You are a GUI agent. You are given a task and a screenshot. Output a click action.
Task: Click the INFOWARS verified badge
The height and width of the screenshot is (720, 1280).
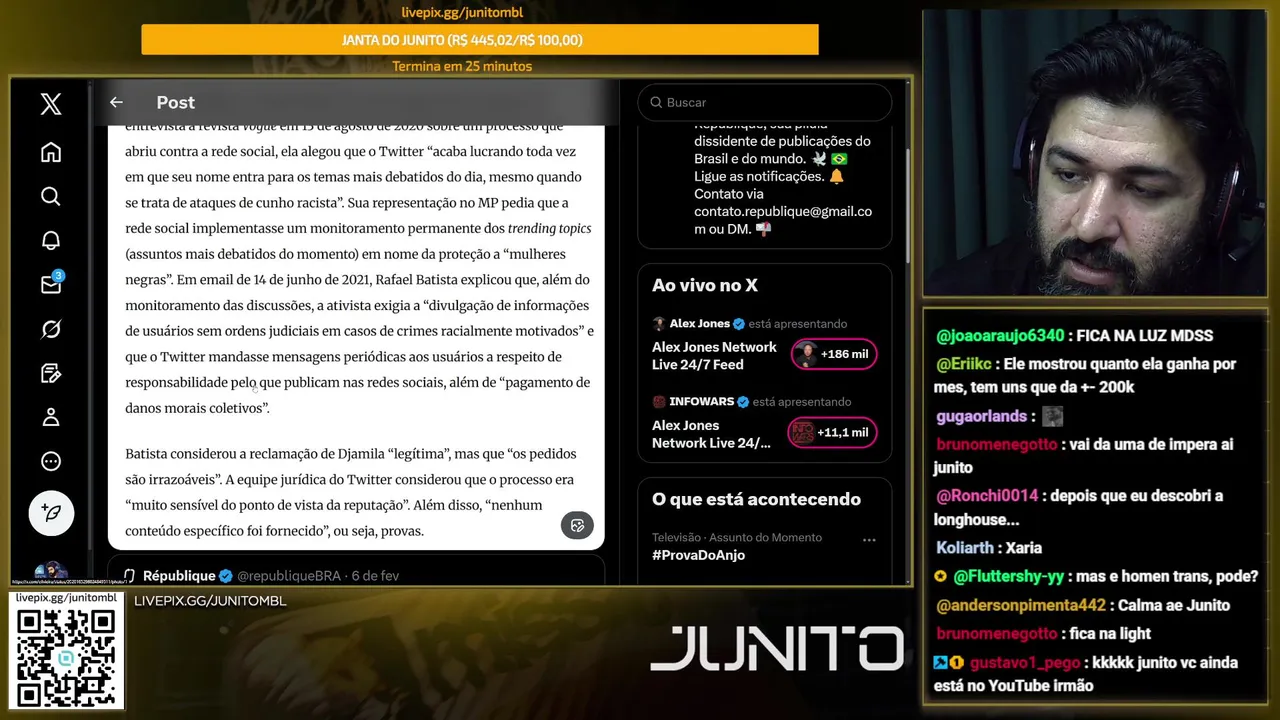pyautogui.click(x=743, y=402)
